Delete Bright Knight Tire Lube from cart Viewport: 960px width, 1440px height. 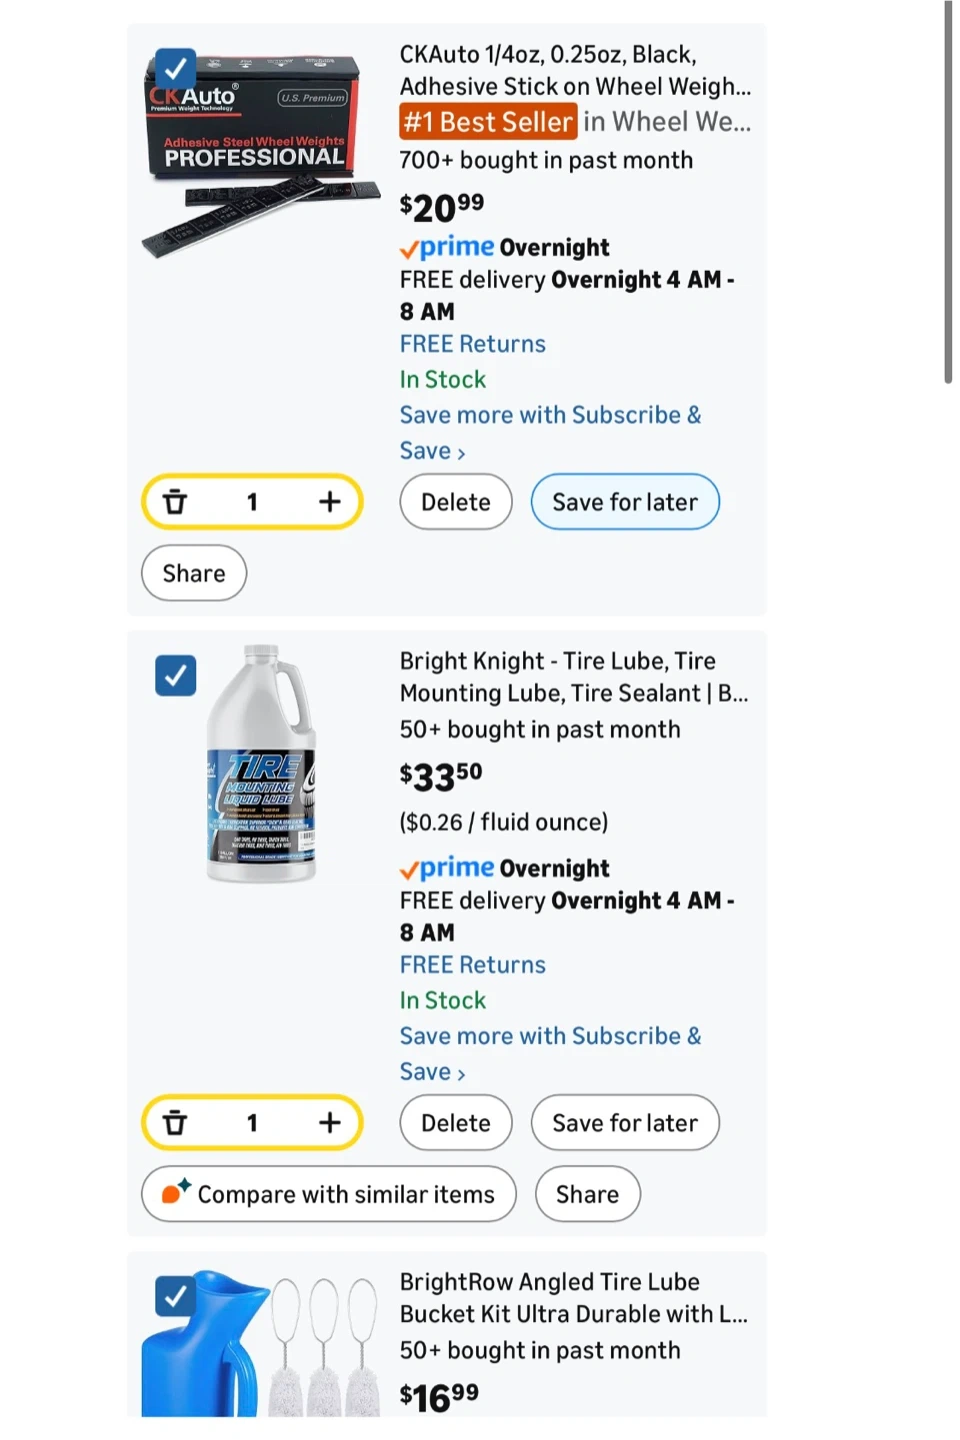456,1123
